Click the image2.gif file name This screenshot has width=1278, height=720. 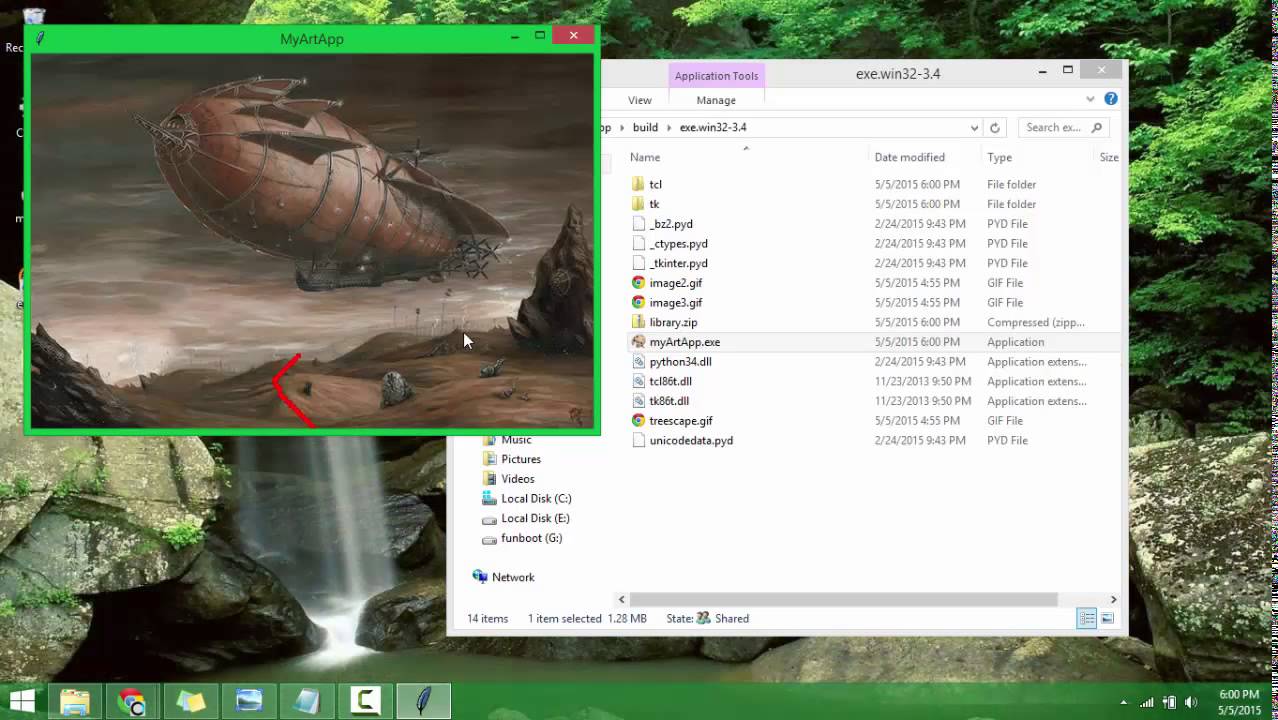[676, 283]
